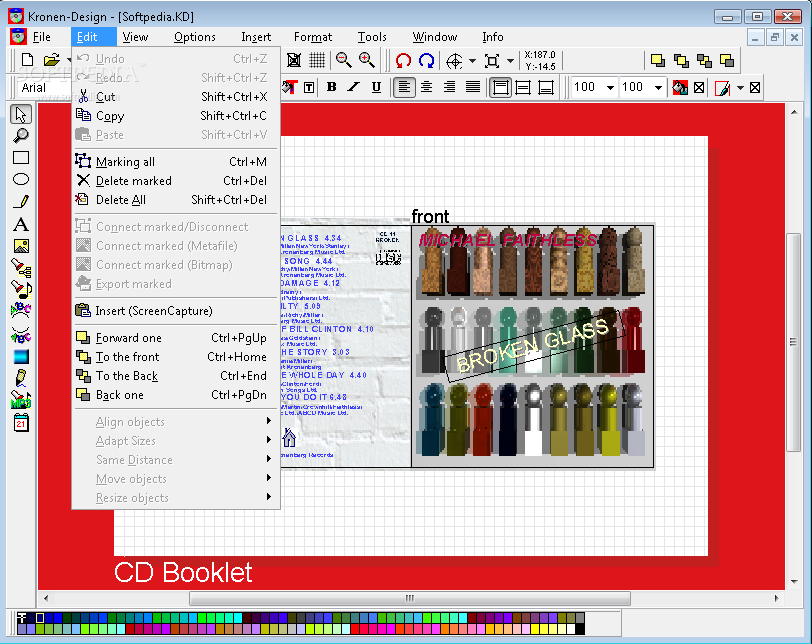Toggle underline formatting
Viewport: 812px width, 644px height.
pyautogui.click(x=376, y=87)
